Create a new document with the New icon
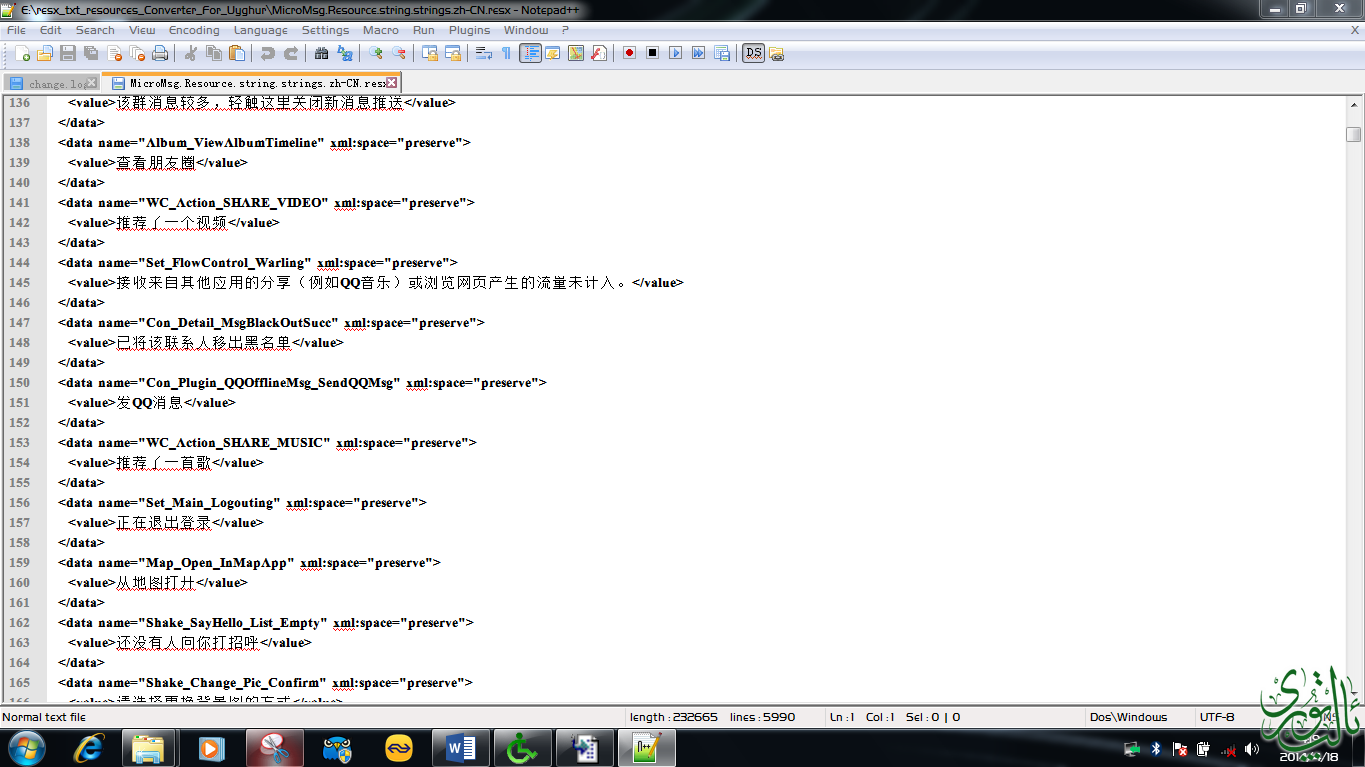 tap(22, 53)
